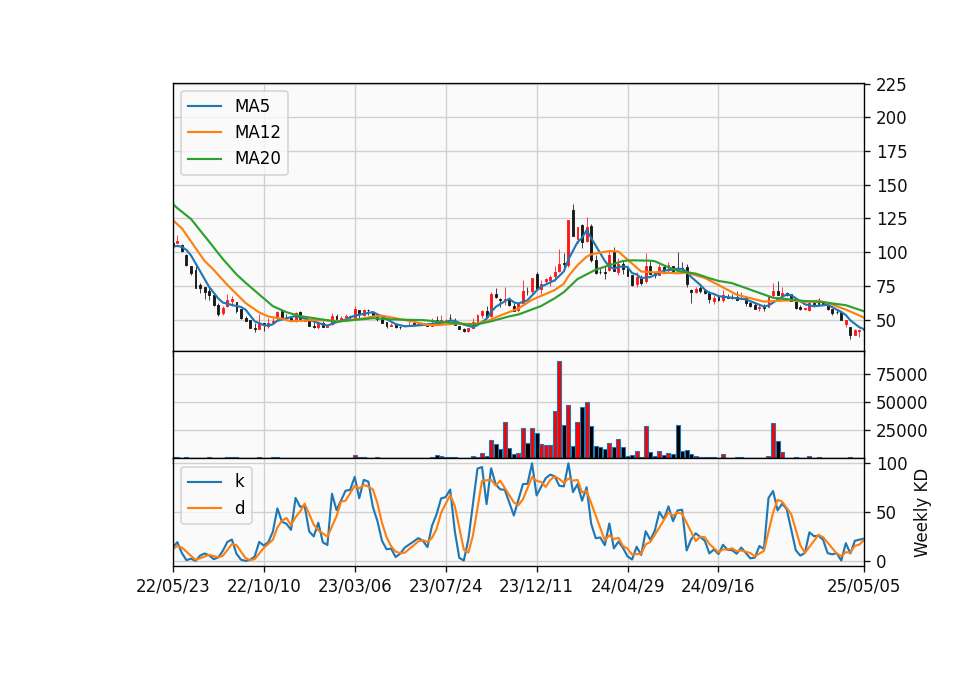The width and height of the screenshot is (960, 690).
Task: Click the 150 price axis tick label
Action: click(891, 186)
